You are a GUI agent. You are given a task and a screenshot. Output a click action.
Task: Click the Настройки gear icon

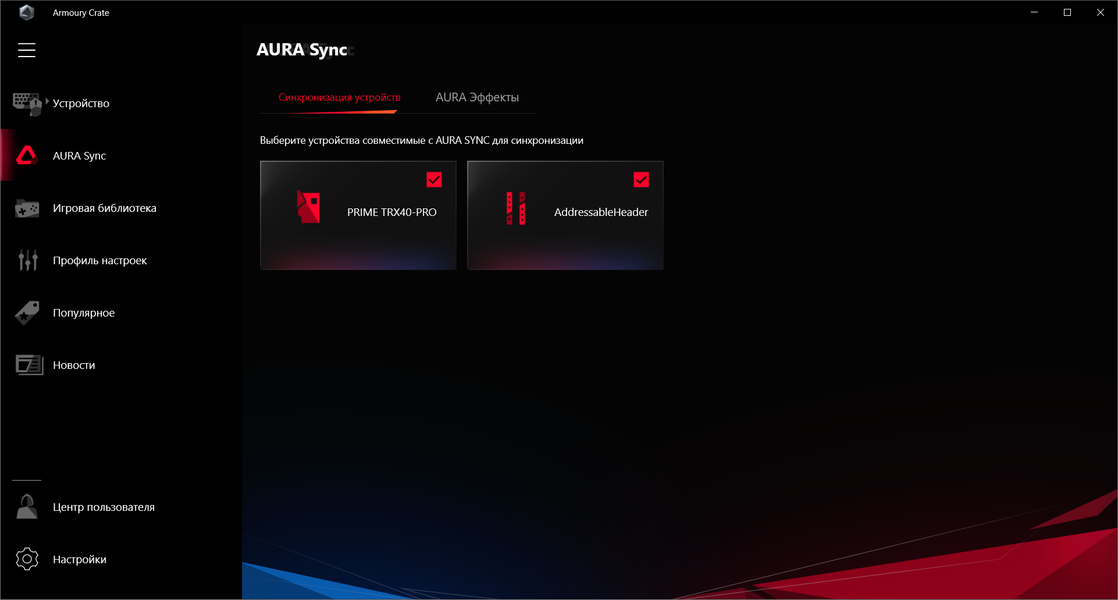point(27,559)
